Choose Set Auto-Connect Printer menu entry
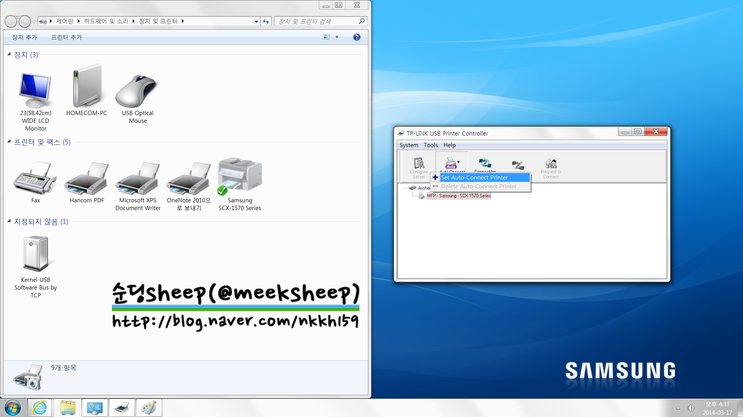 (480, 177)
